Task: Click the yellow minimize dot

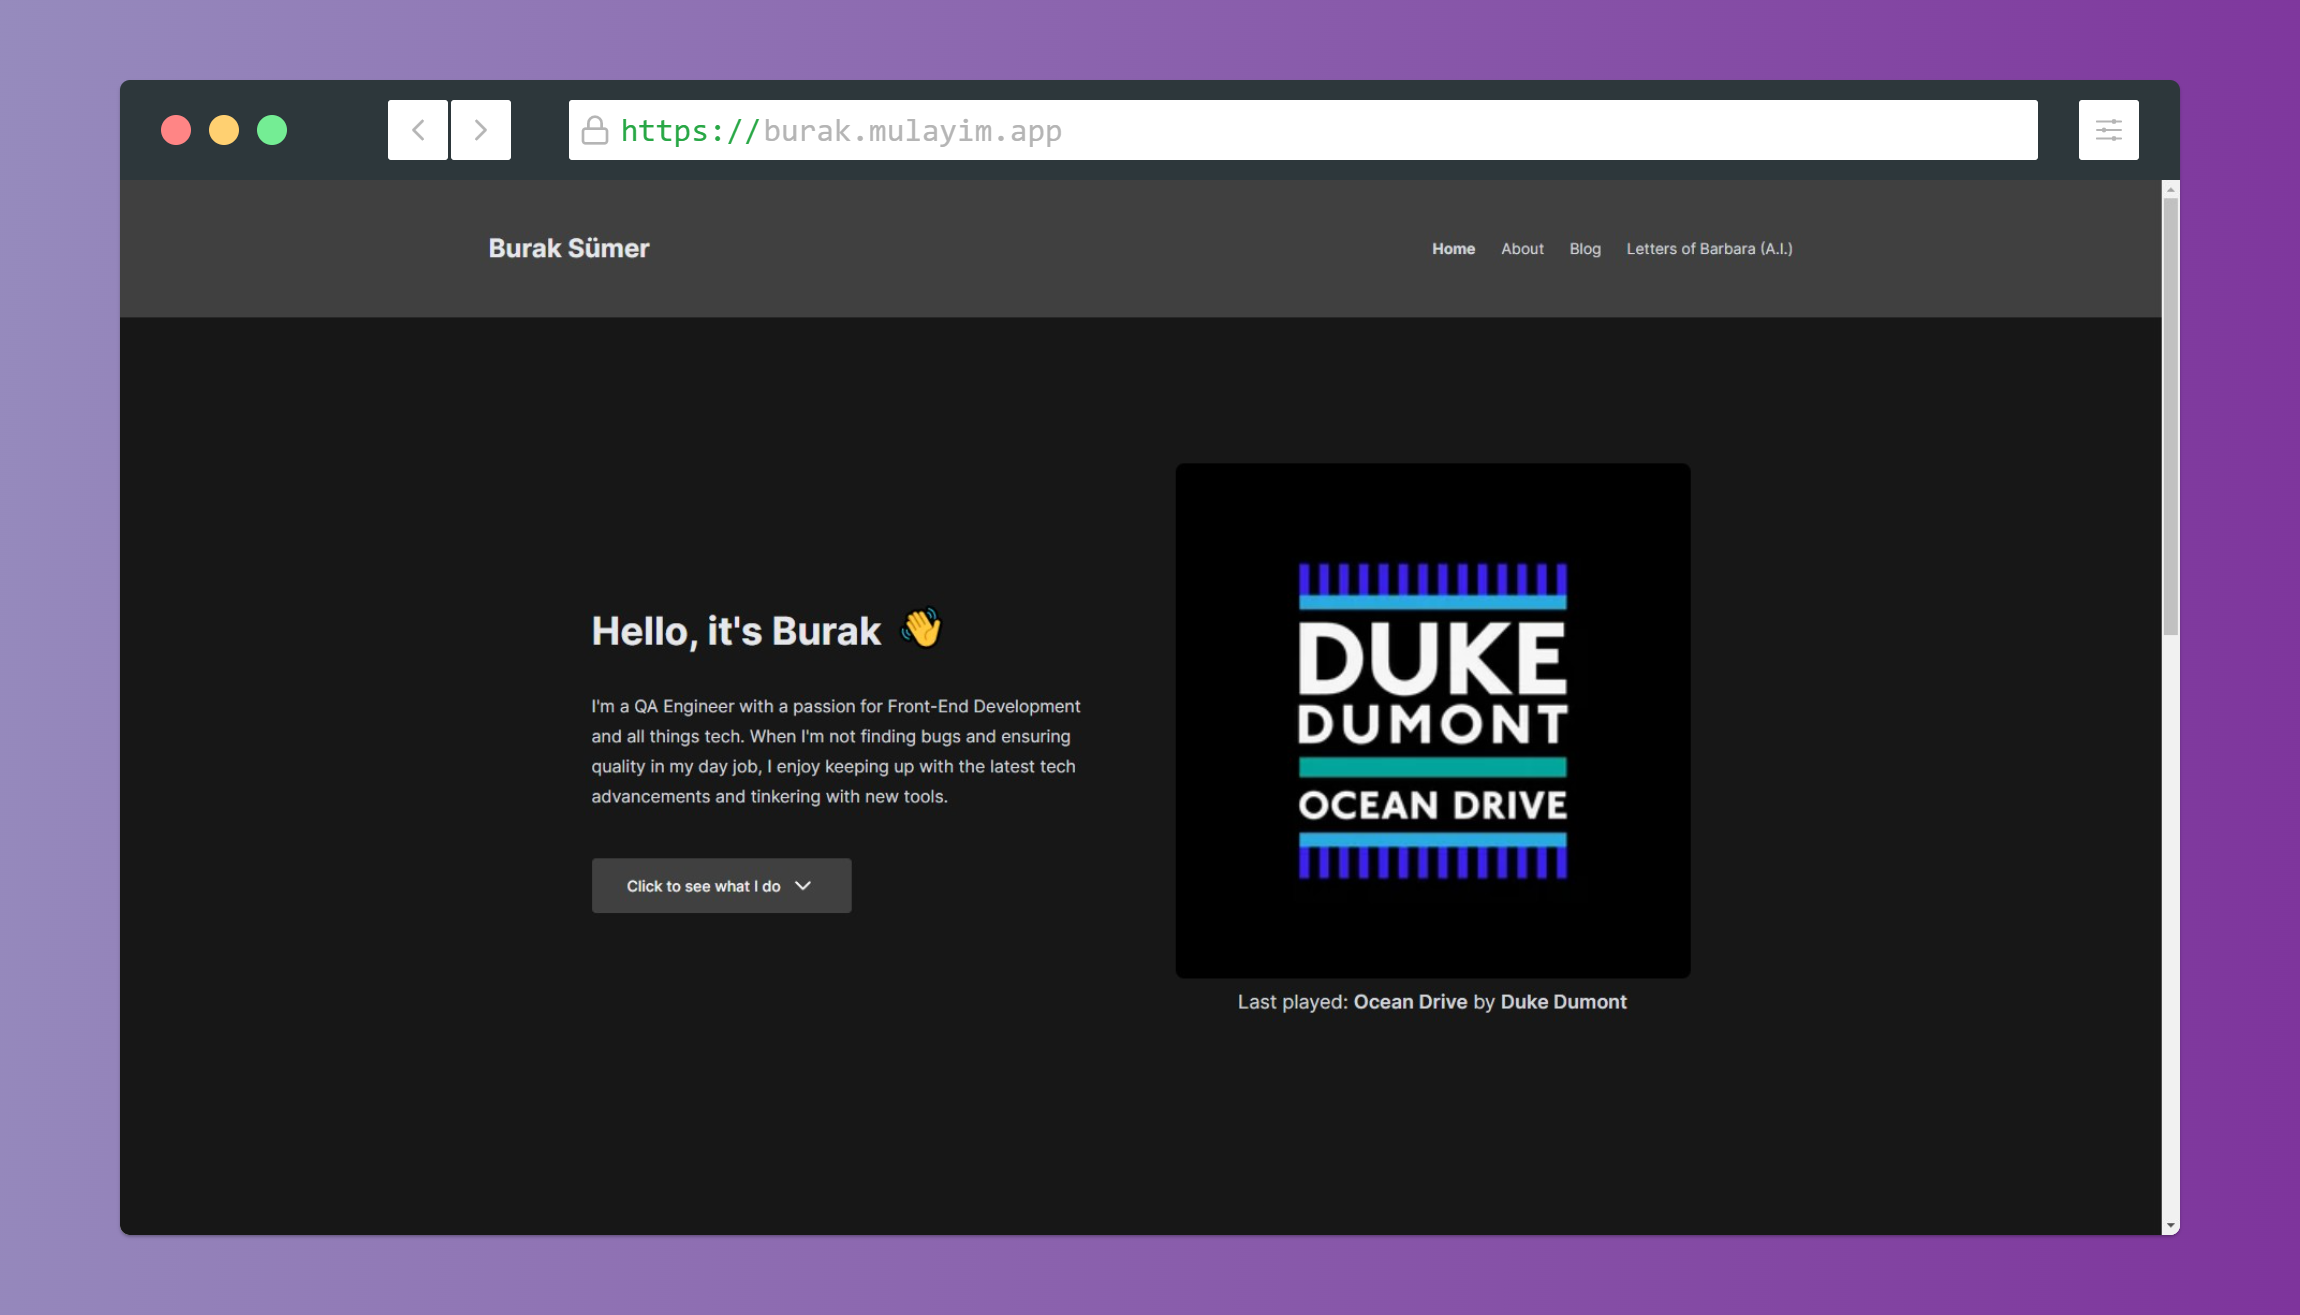Action: pyautogui.click(x=224, y=130)
